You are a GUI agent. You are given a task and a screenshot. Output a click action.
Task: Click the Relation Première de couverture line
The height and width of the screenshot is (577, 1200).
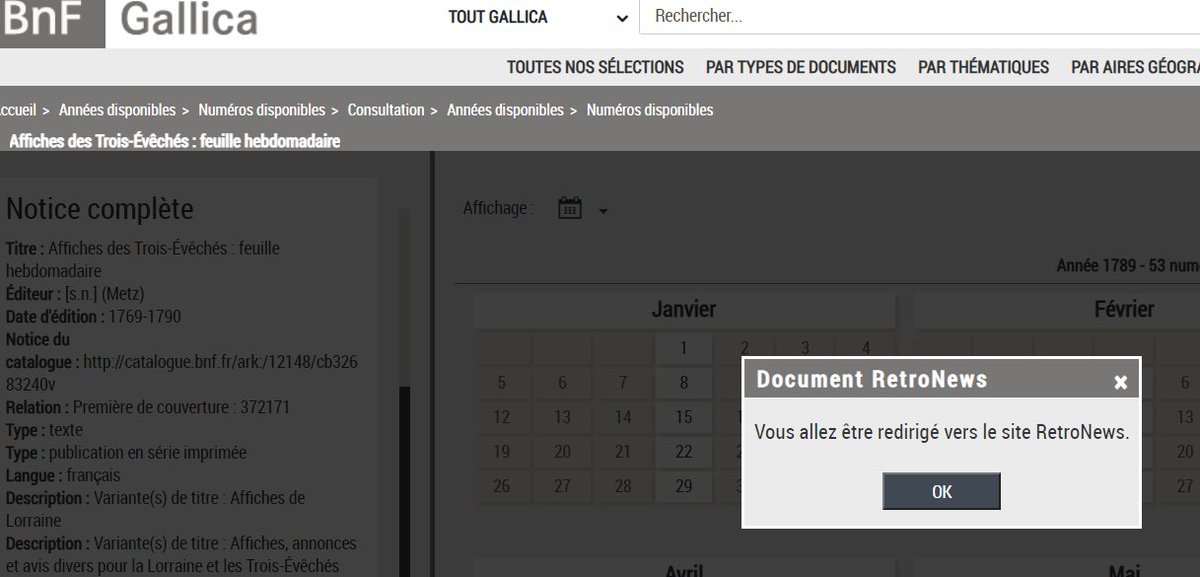click(x=148, y=407)
